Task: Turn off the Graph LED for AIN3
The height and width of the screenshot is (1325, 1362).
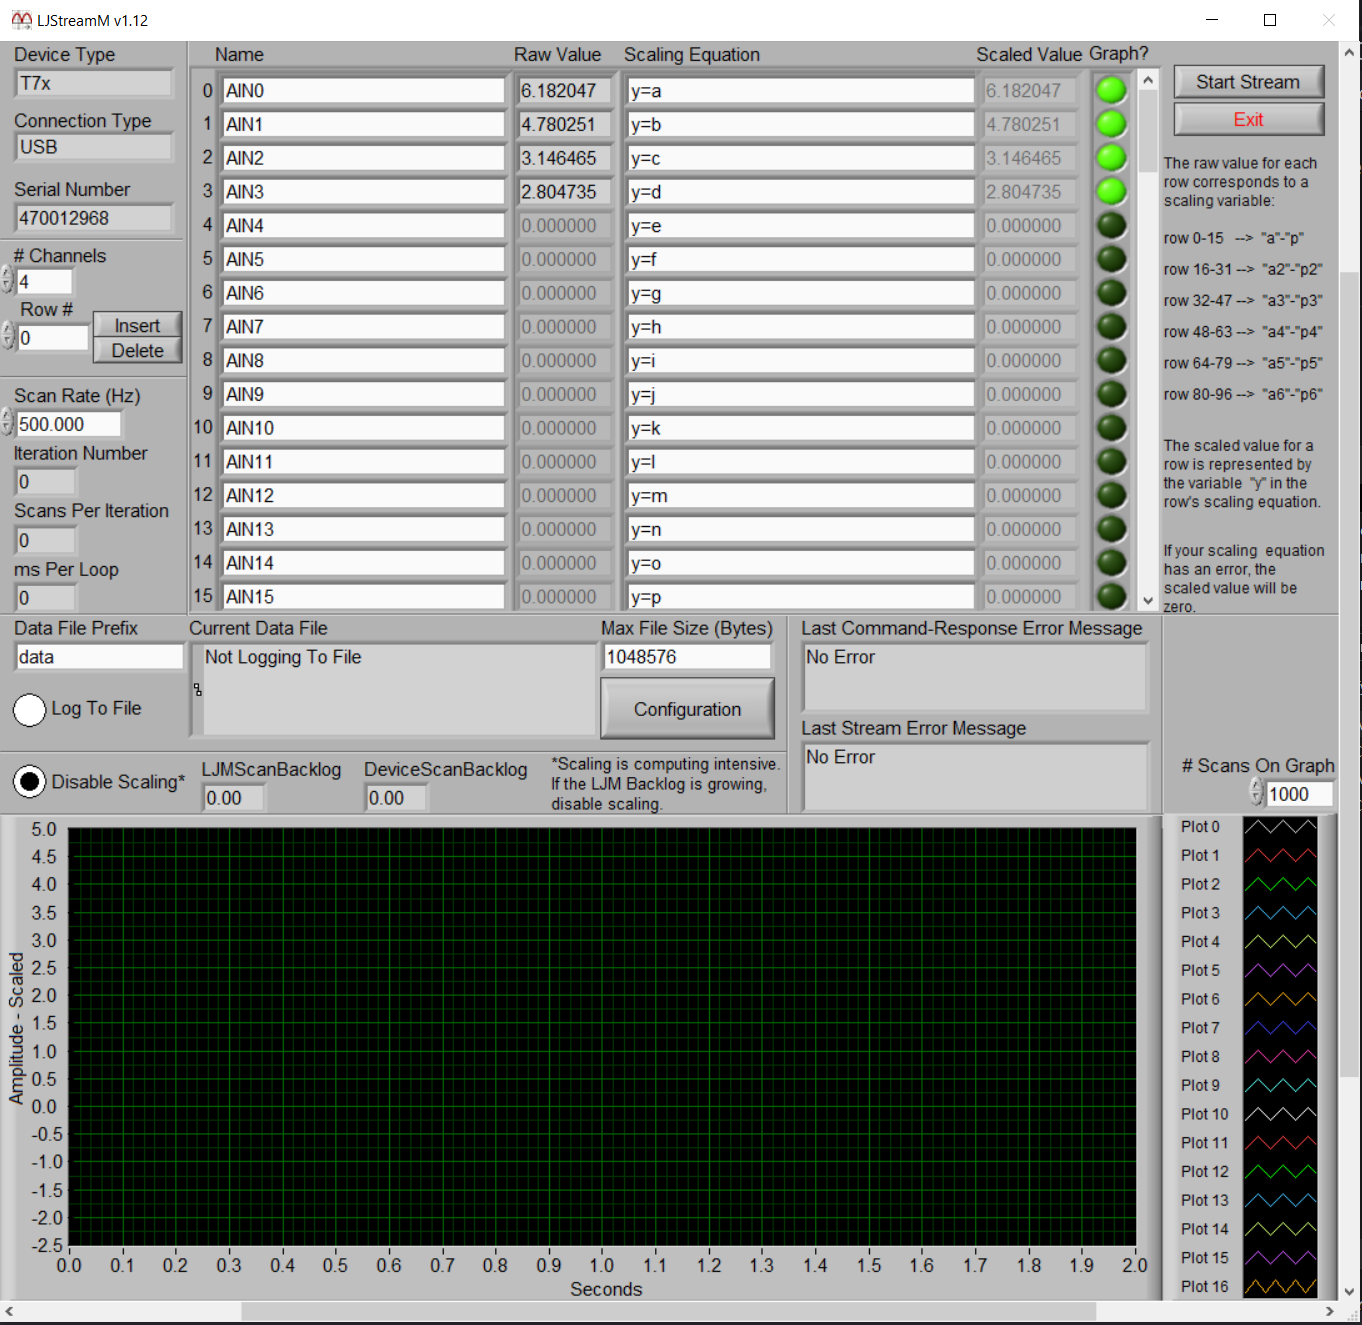Action: click(1111, 191)
